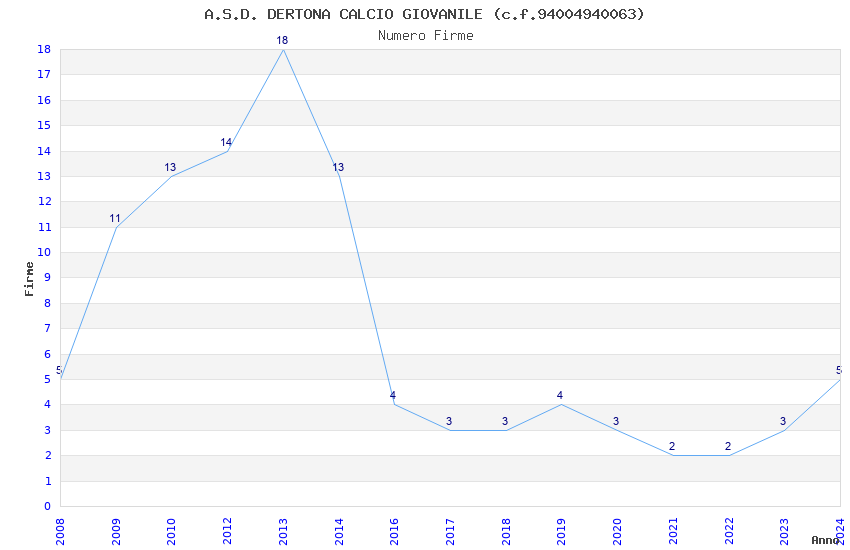Click y-axis tick value 13

(44, 177)
